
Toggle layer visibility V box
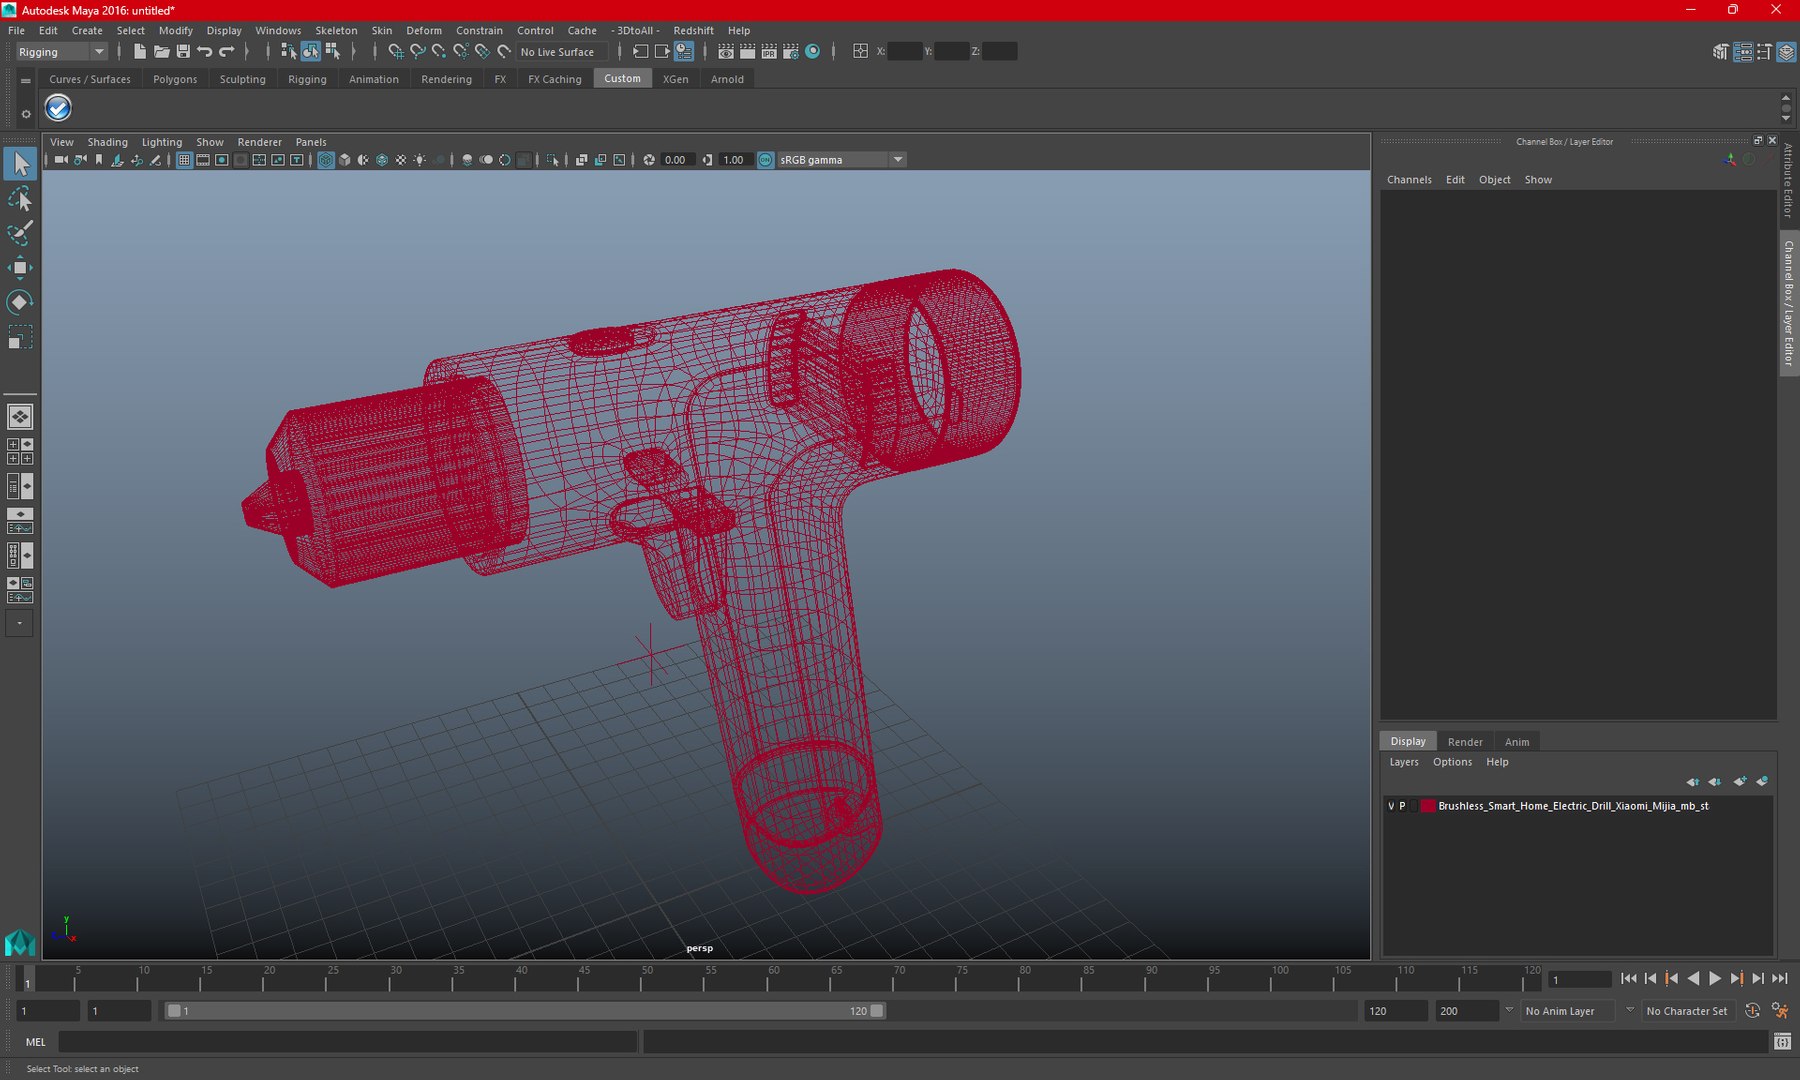[1391, 806]
